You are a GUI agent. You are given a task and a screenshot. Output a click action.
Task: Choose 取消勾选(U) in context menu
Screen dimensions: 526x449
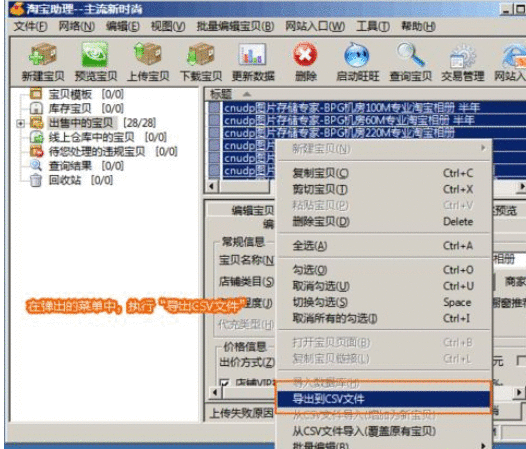[x=383, y=286]
